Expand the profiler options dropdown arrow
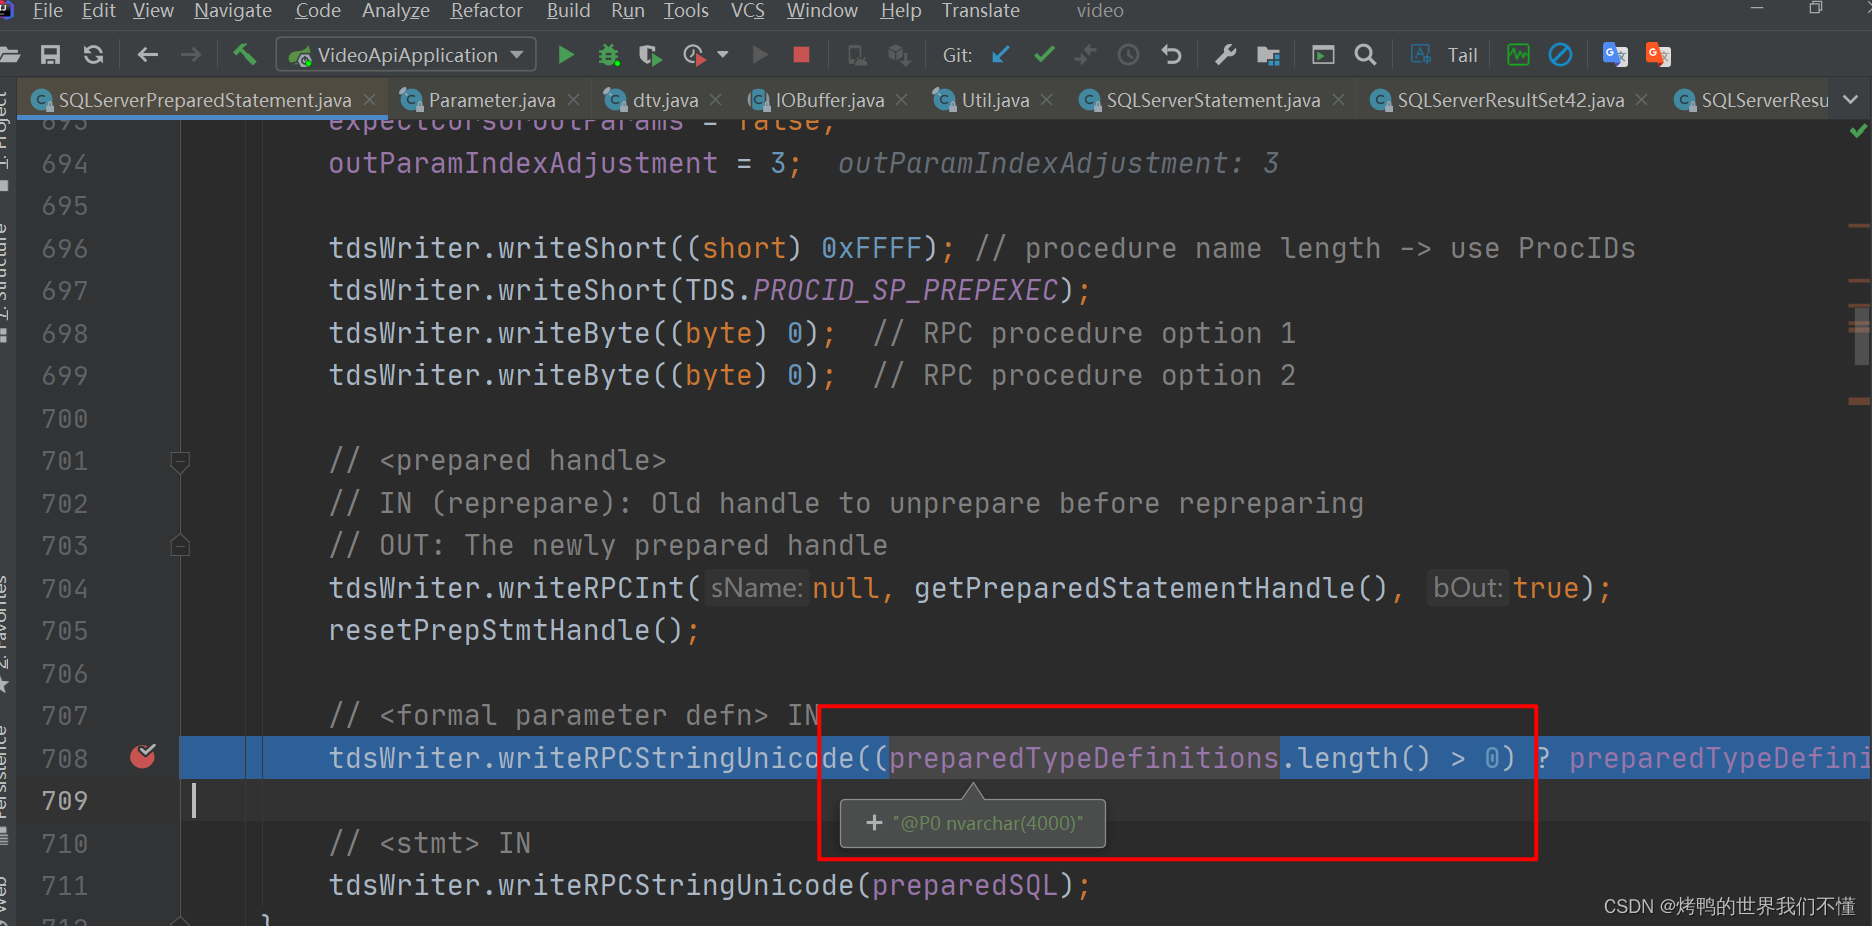The image size is (1872, 926). (723, 55)
